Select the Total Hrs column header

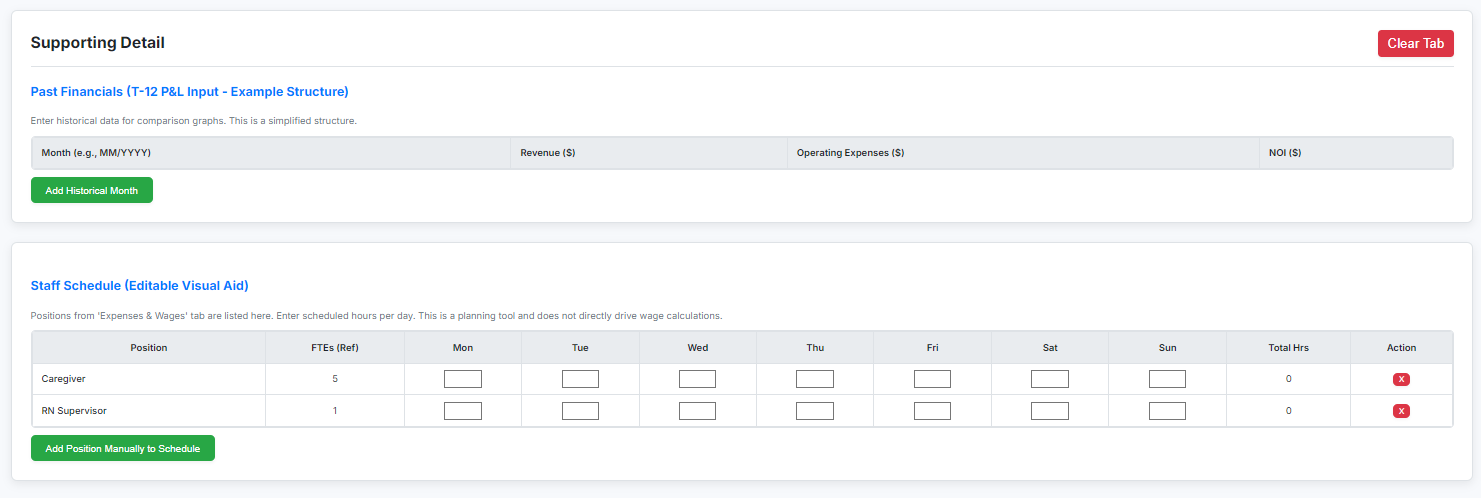pos(1288,348)
